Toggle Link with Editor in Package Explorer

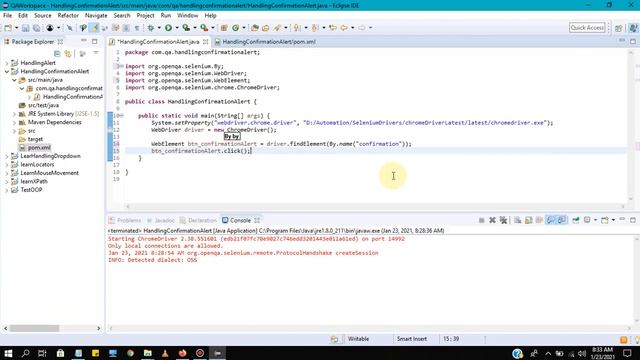(68, 54)
